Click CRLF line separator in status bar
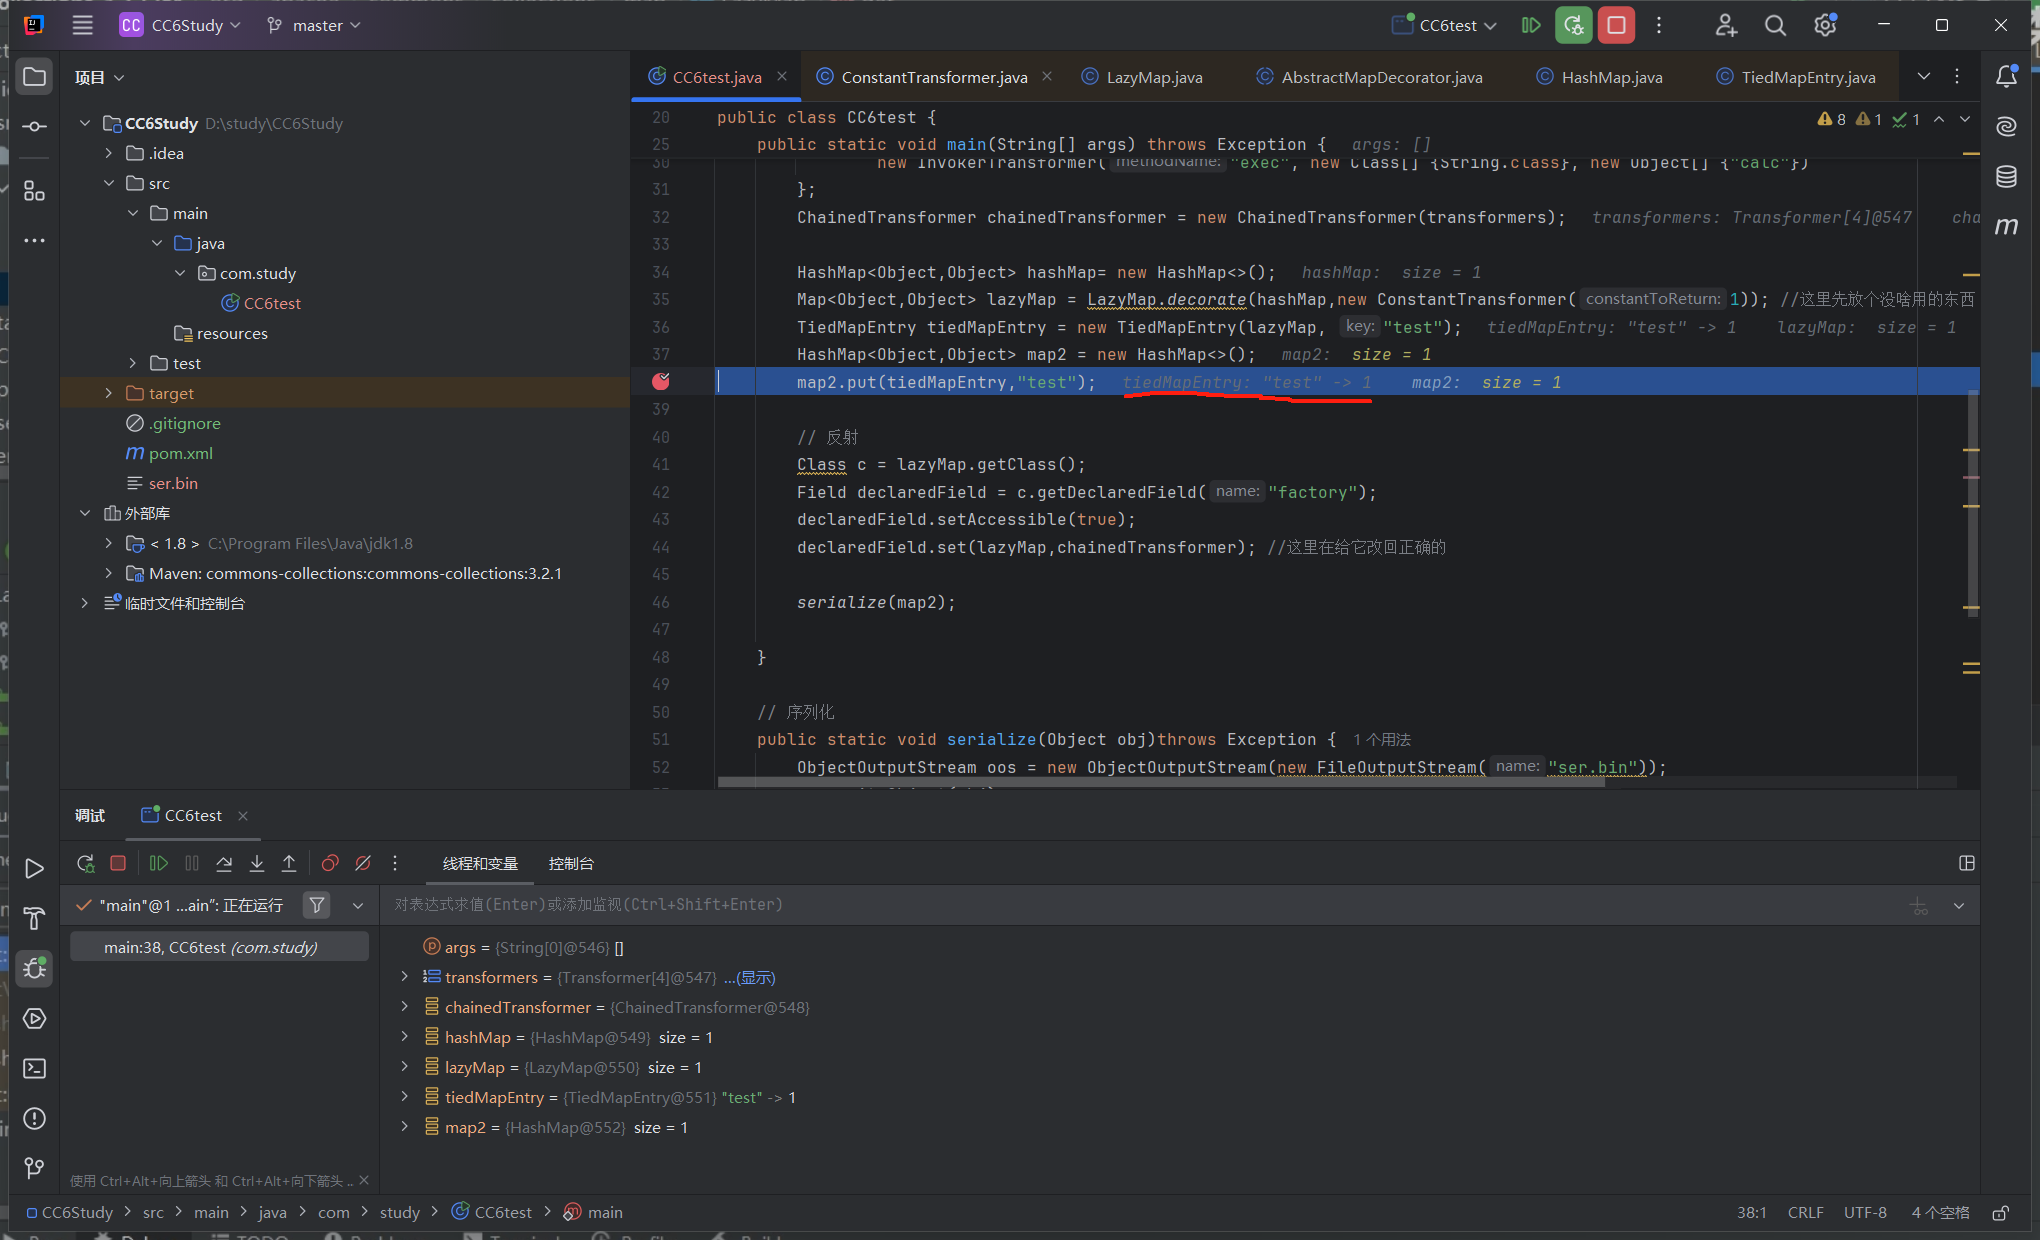2040x1240 pixels. 1805,1212
